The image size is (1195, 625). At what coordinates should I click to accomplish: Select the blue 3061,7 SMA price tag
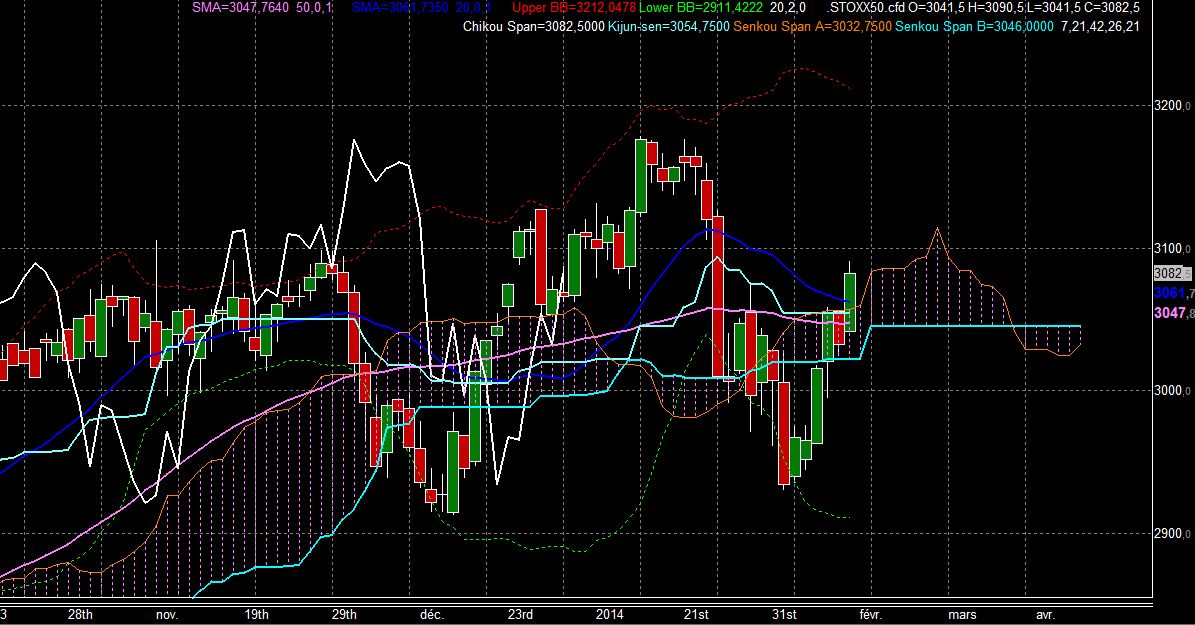click(1174, 293)
